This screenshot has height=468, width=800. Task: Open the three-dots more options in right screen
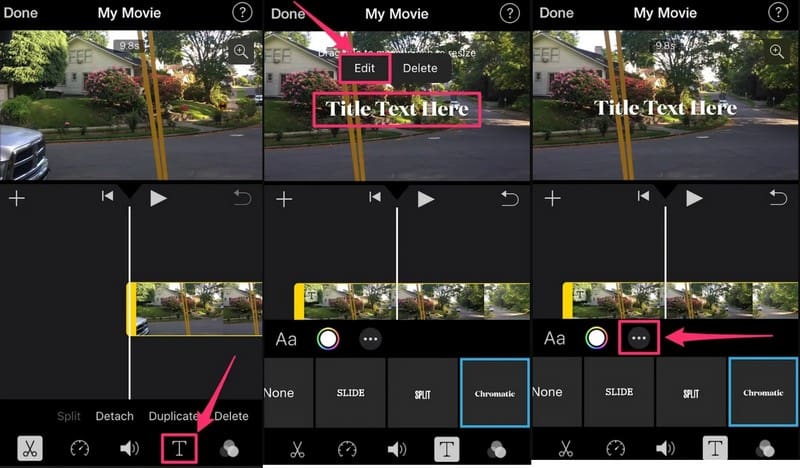(639, 338)
